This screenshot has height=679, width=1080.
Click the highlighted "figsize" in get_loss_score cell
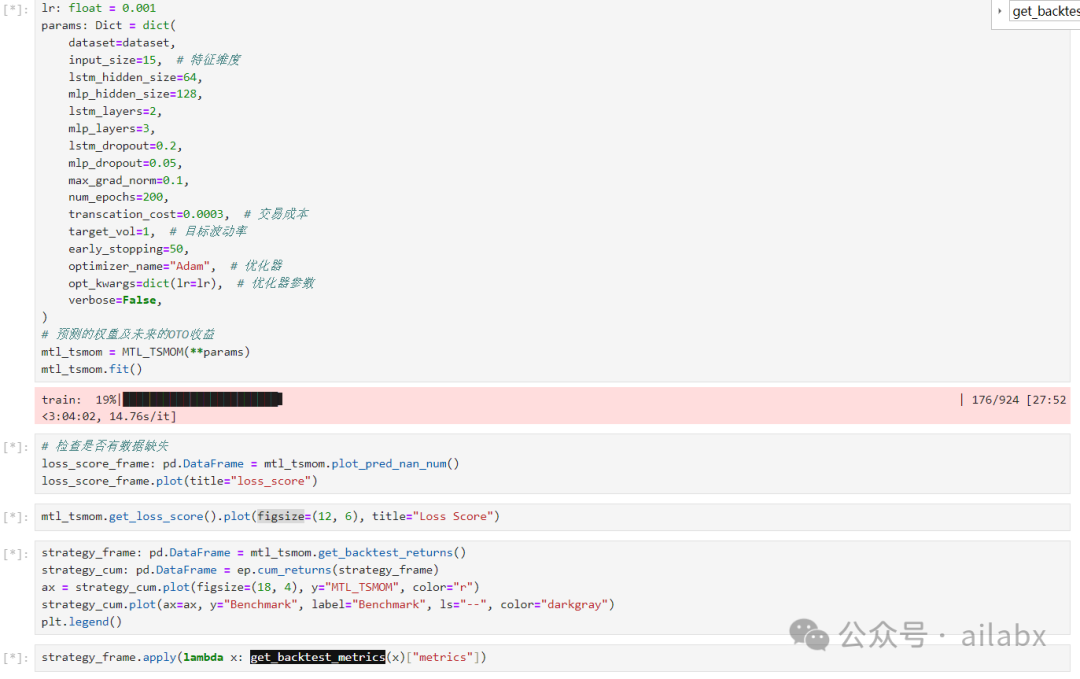click(x=281, y=516)
